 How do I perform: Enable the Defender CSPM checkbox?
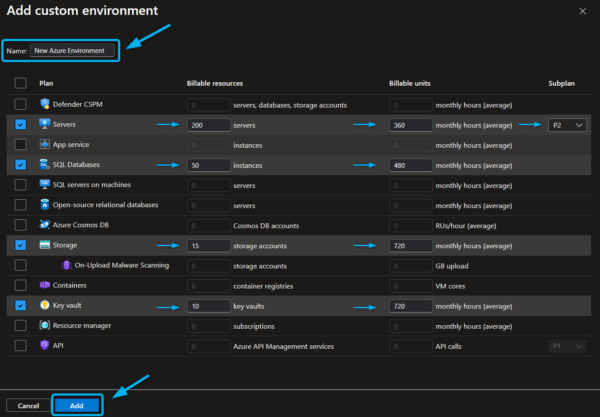coord(21,104)
